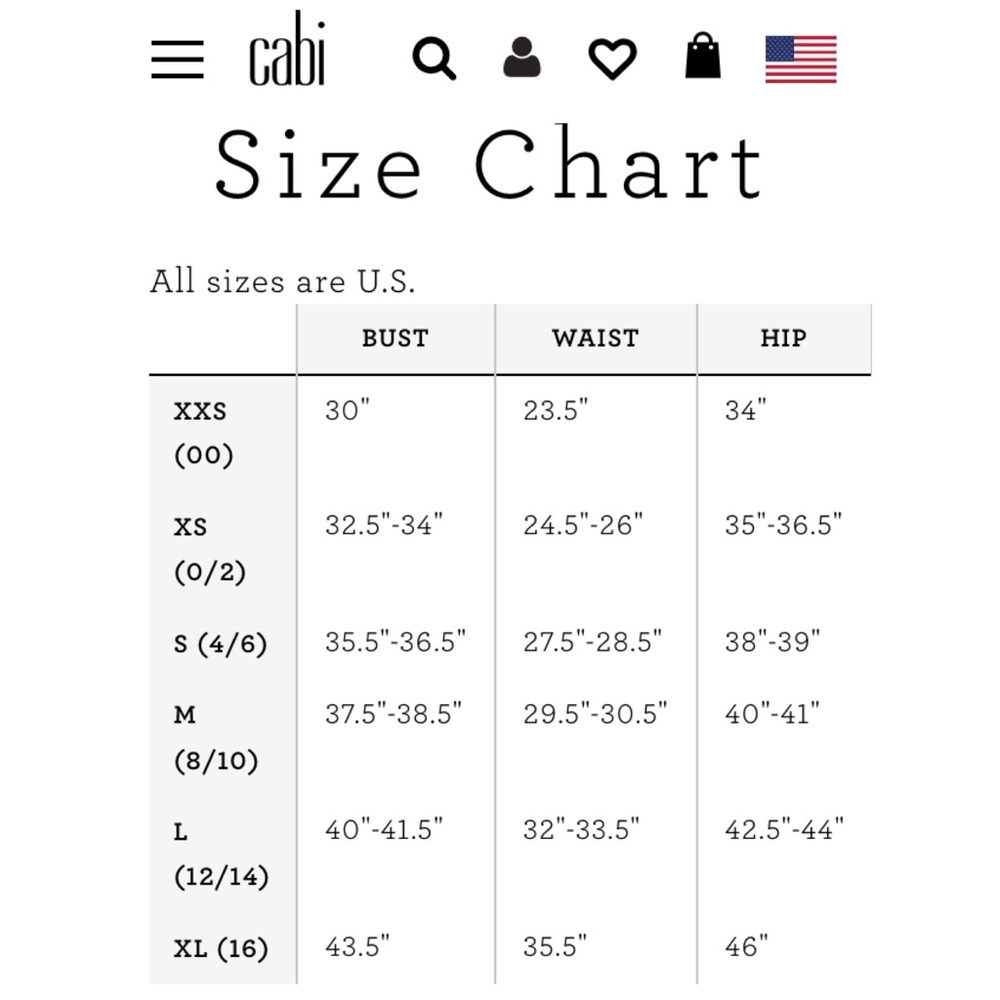1000x1000 pixels.
Task: Click the WAIST column header
Action: point(595,339)
